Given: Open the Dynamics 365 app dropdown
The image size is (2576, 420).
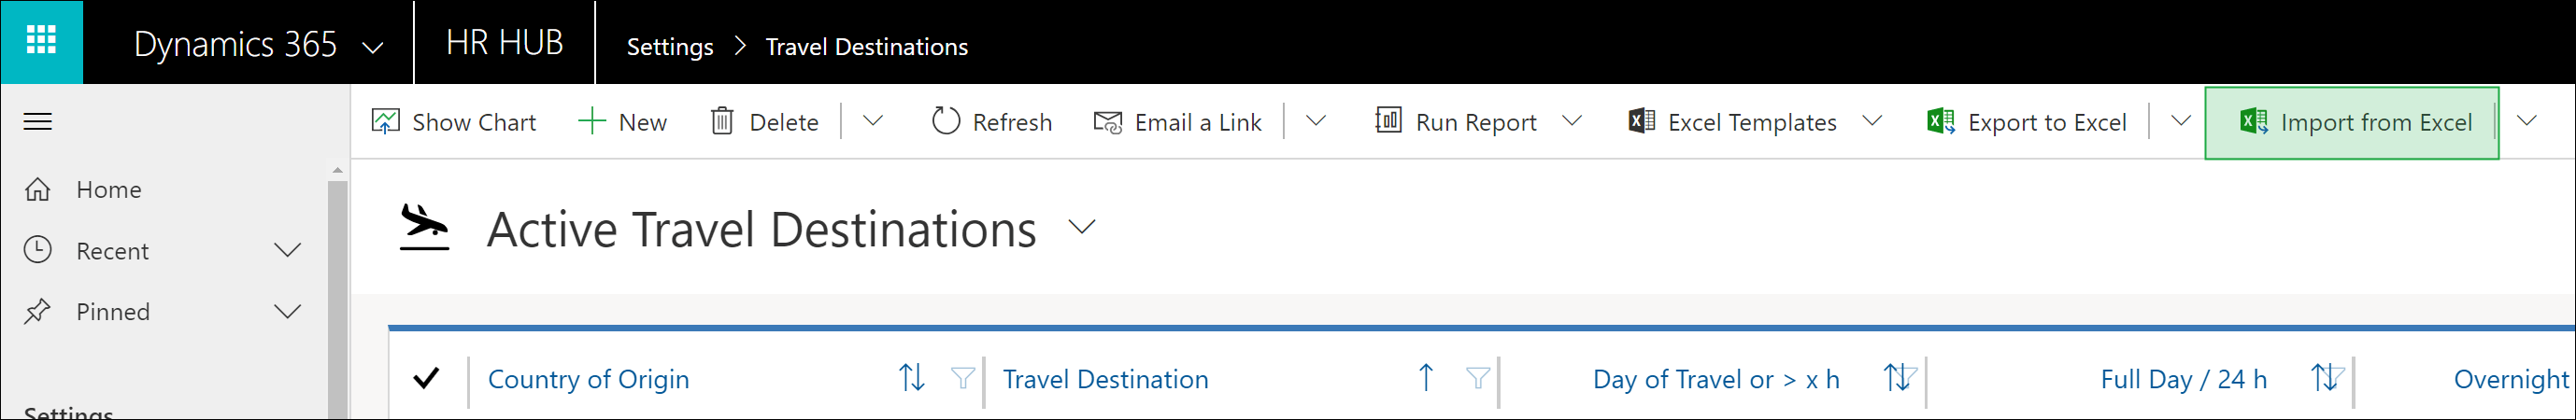Looking at the screenshot, I should coord(373,46).
